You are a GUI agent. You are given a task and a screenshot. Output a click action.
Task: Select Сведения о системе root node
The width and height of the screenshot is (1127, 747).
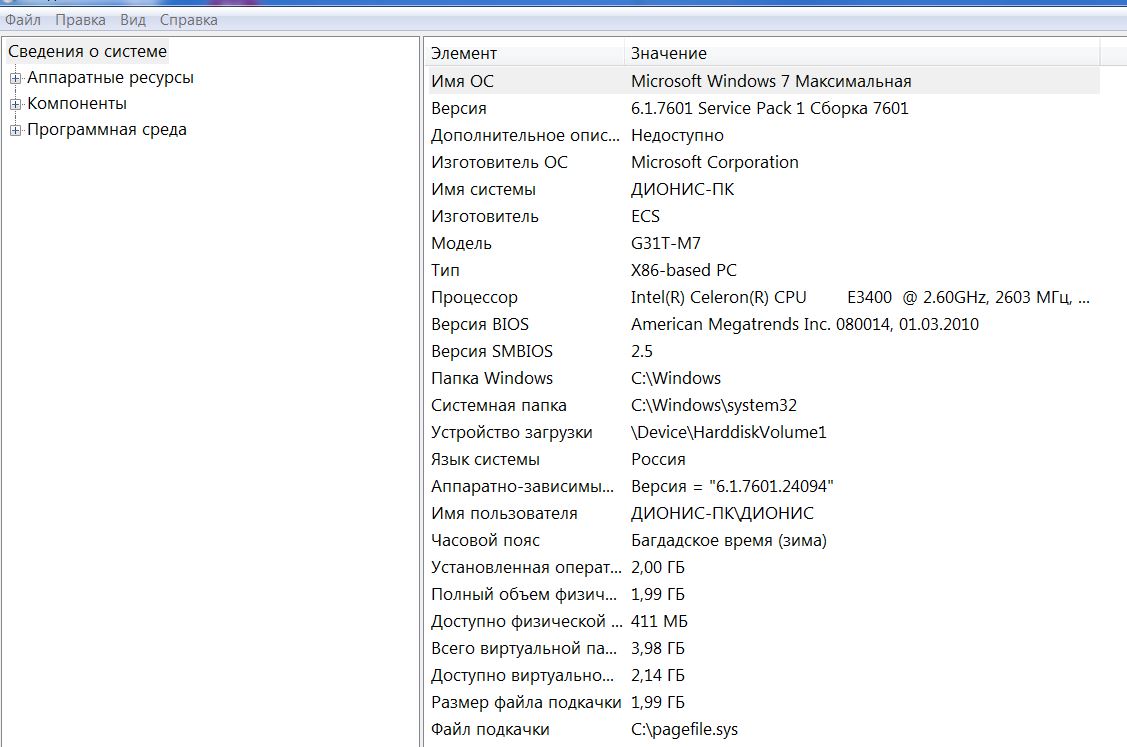(88, 52)
